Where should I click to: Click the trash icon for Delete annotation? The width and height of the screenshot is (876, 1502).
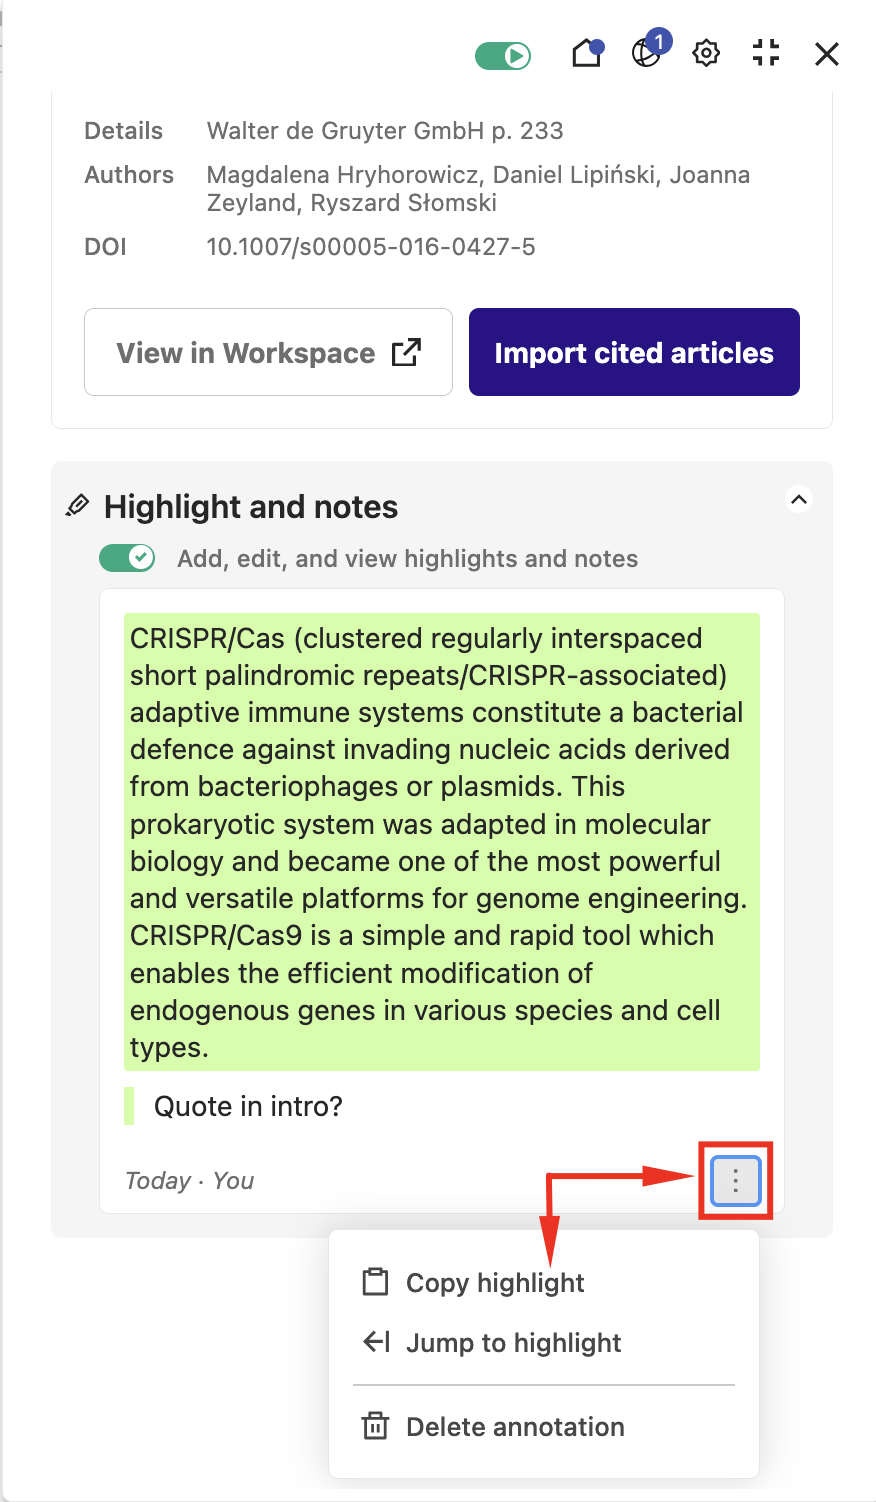(375, 1426)
